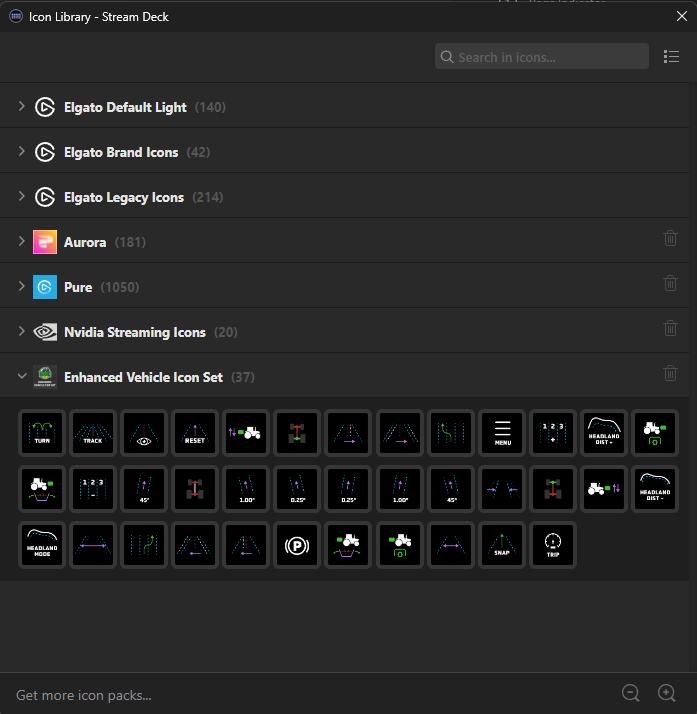Click the 'Elgato Legacy Icons' label
The width and height of the screenshot is (697, 714).
point(124,198)
